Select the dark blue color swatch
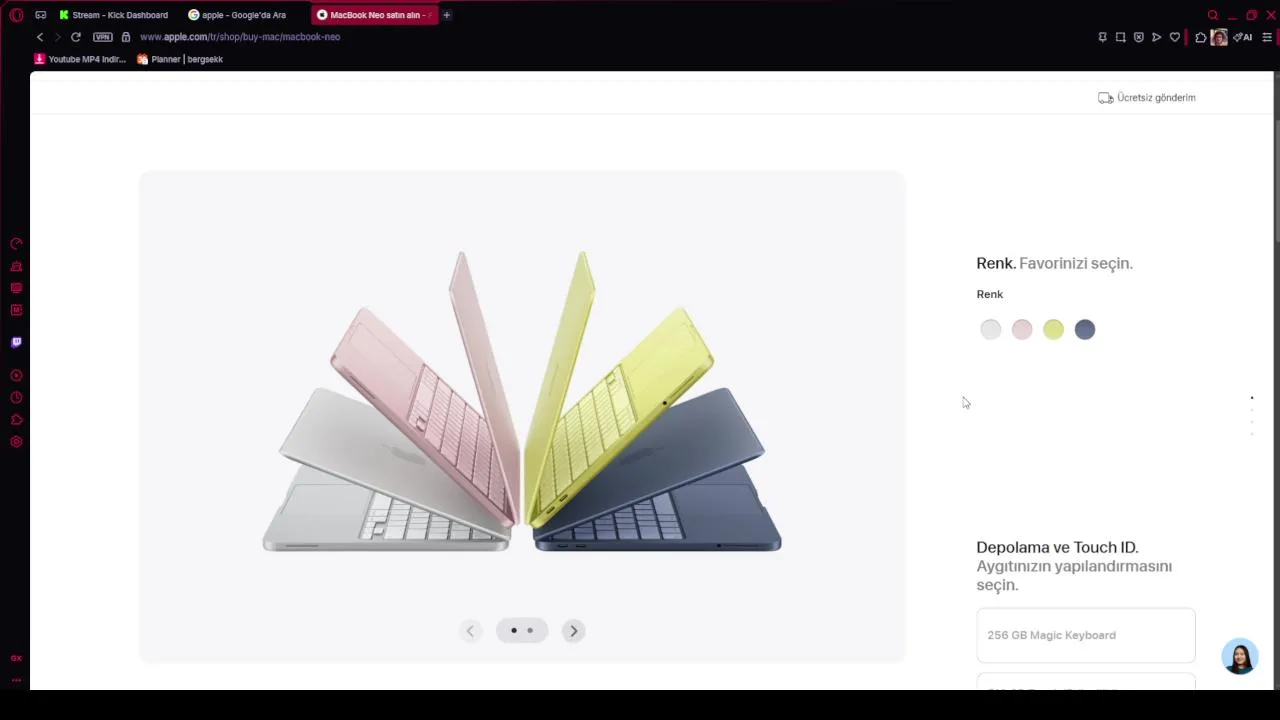Screen dimensions: 1280x720 (x=1085, y=329)
